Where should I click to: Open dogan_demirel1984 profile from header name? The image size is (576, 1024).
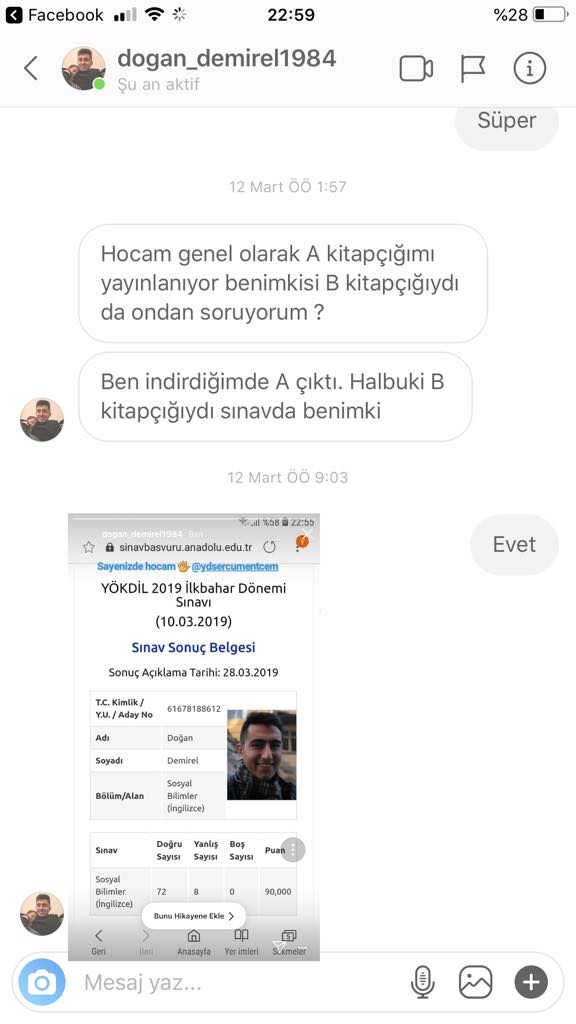pos(227,58)
